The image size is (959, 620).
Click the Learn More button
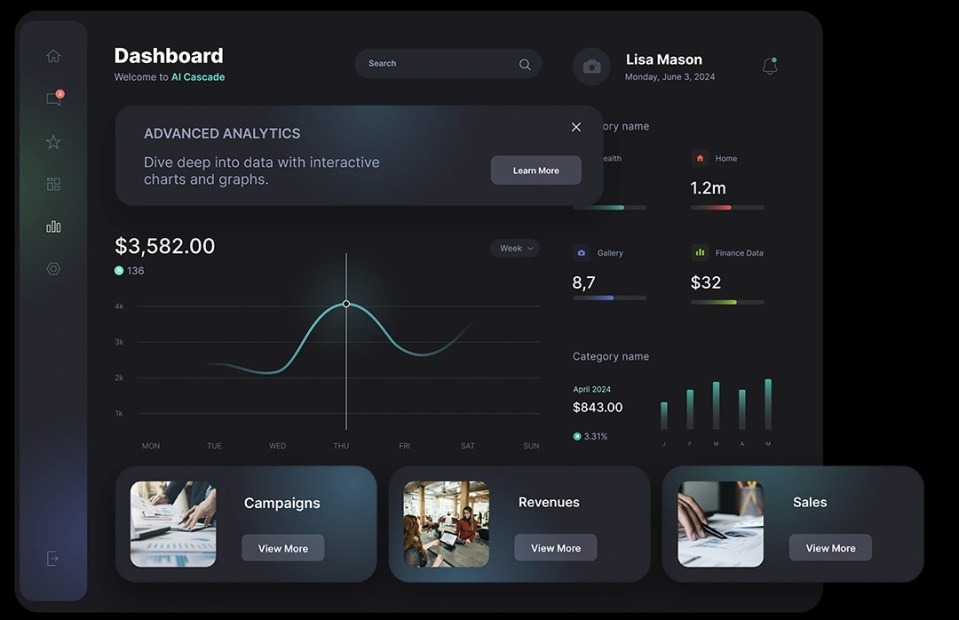click(535, 170)
